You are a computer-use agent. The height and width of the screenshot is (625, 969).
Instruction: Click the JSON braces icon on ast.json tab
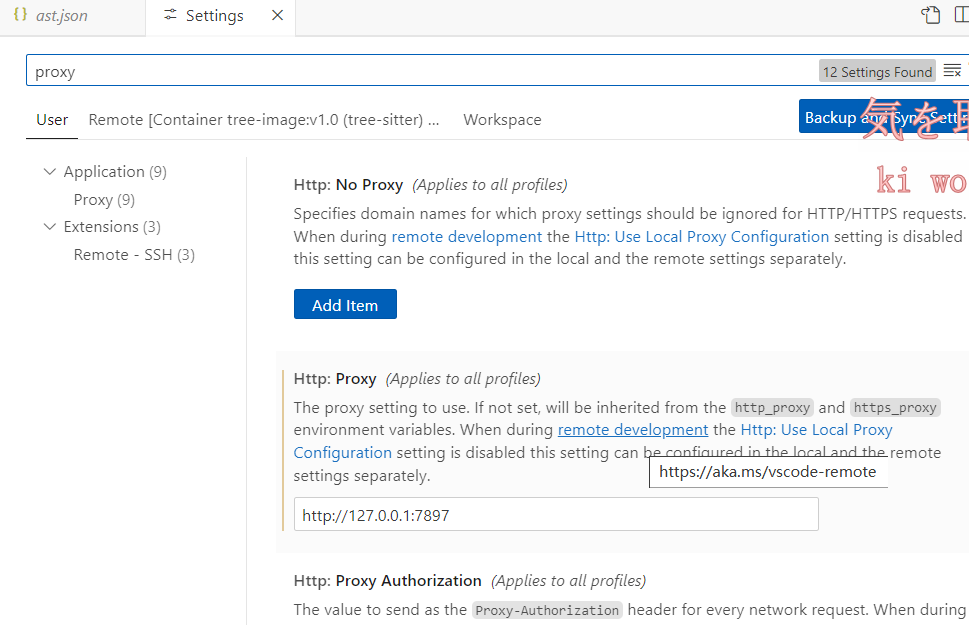[x=20, y=14]
